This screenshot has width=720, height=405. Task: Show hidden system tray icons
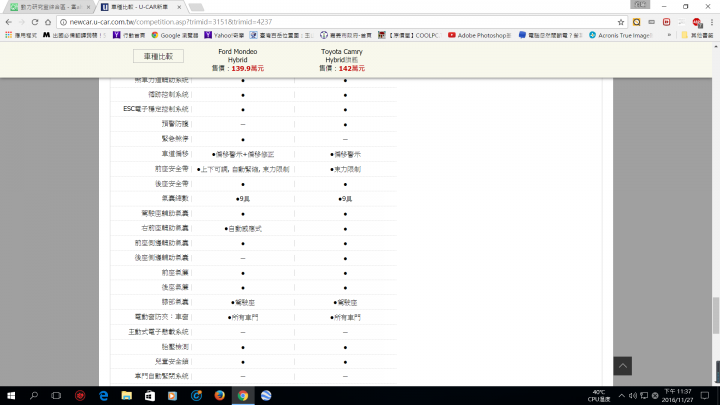coord(621,395)
